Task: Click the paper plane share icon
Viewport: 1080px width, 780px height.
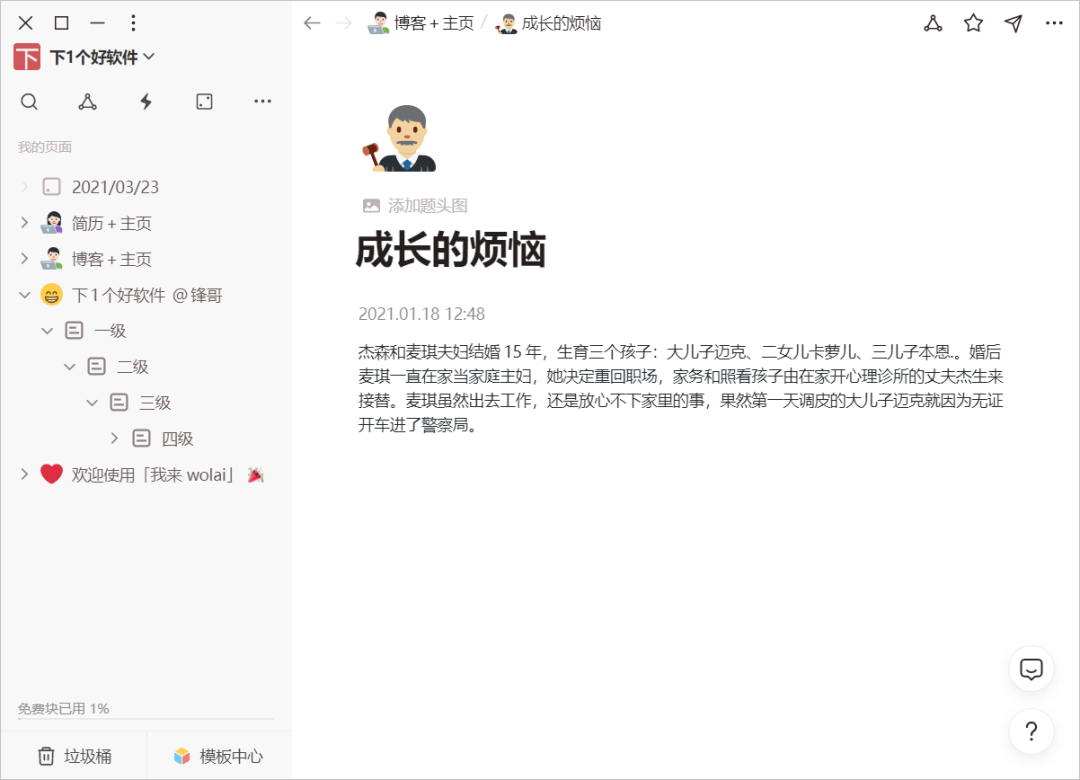Action: click(1013, 22)
